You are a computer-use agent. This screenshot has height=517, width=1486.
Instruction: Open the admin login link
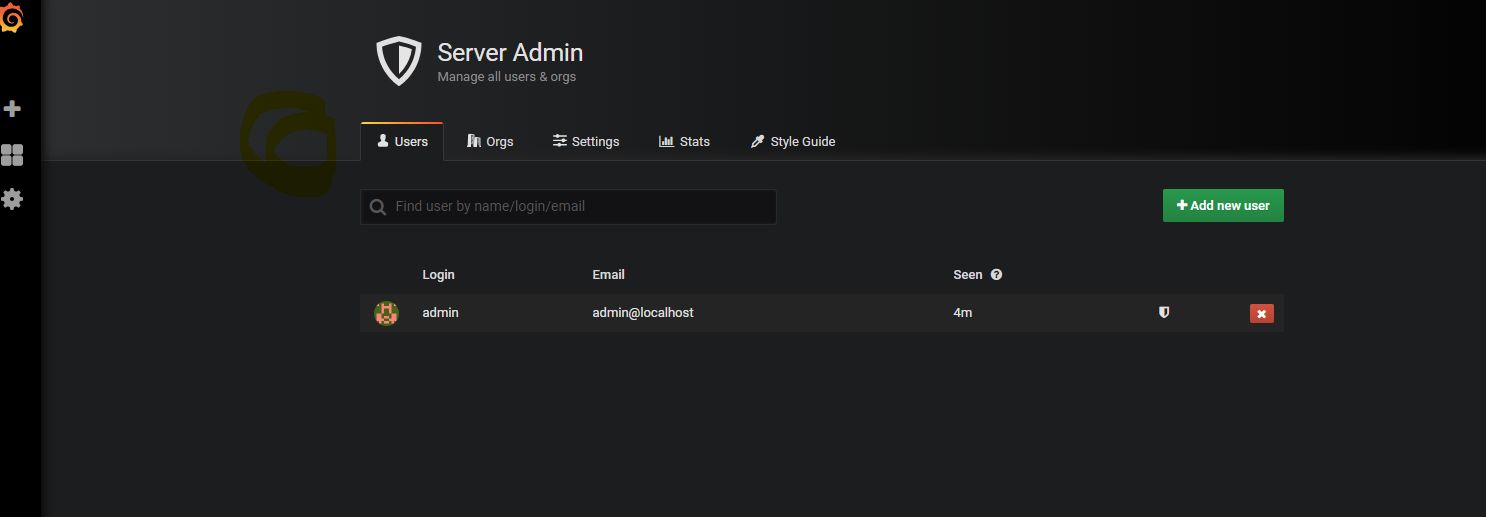point(440,313)
